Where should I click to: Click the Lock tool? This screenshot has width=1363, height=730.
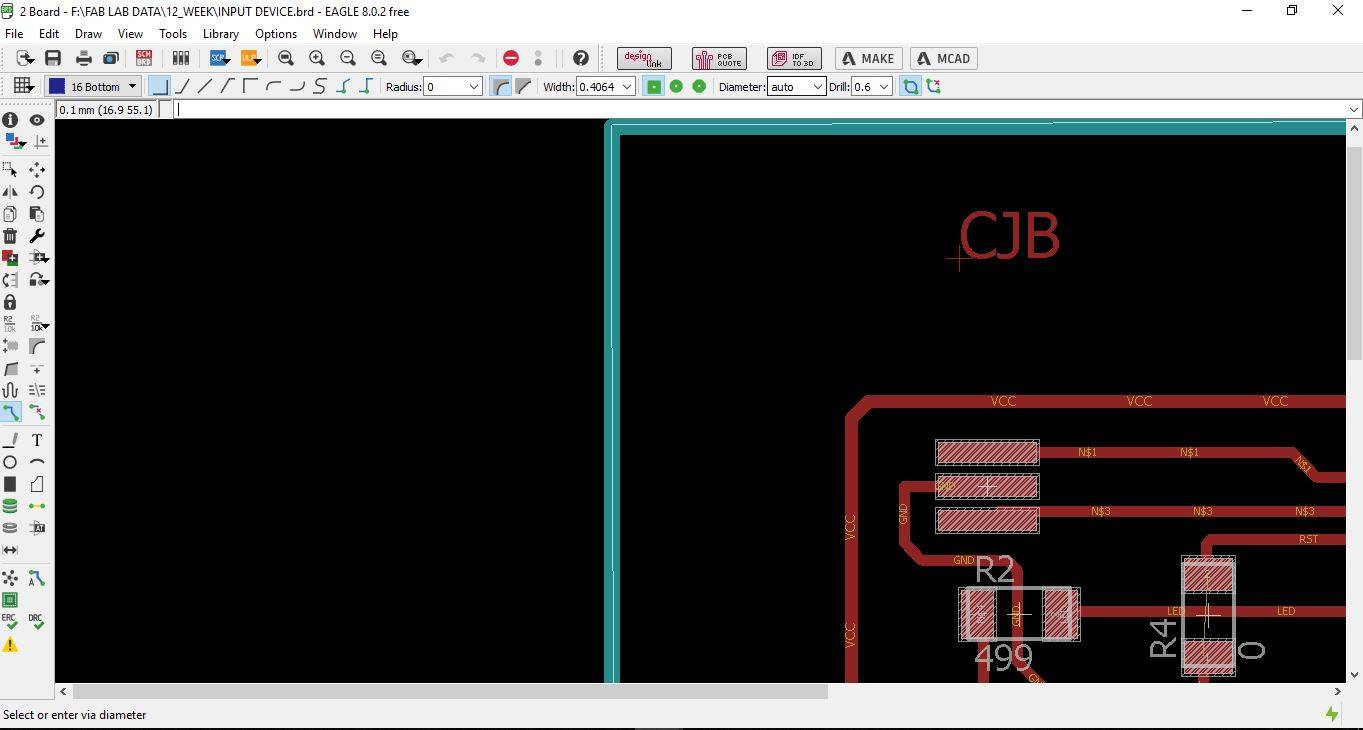click(x=10, y=302)
